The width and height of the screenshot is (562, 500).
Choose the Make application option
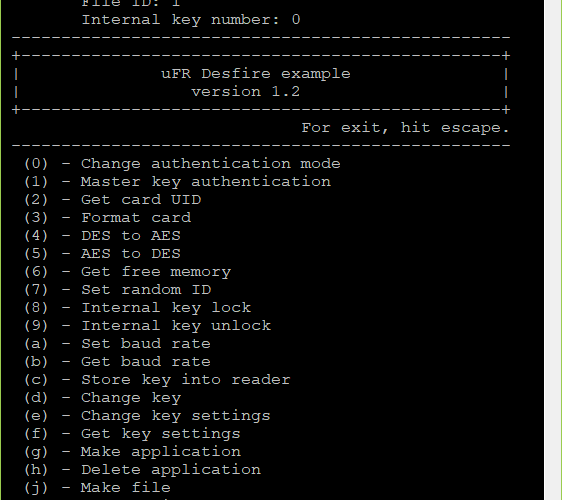[x=132, y=452]
